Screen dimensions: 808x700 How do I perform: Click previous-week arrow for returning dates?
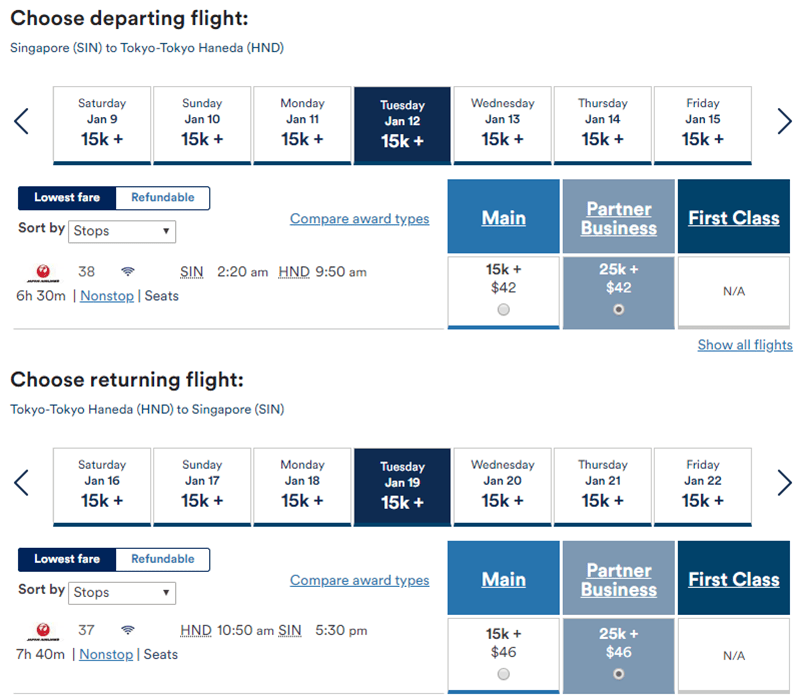pos(22,483)
